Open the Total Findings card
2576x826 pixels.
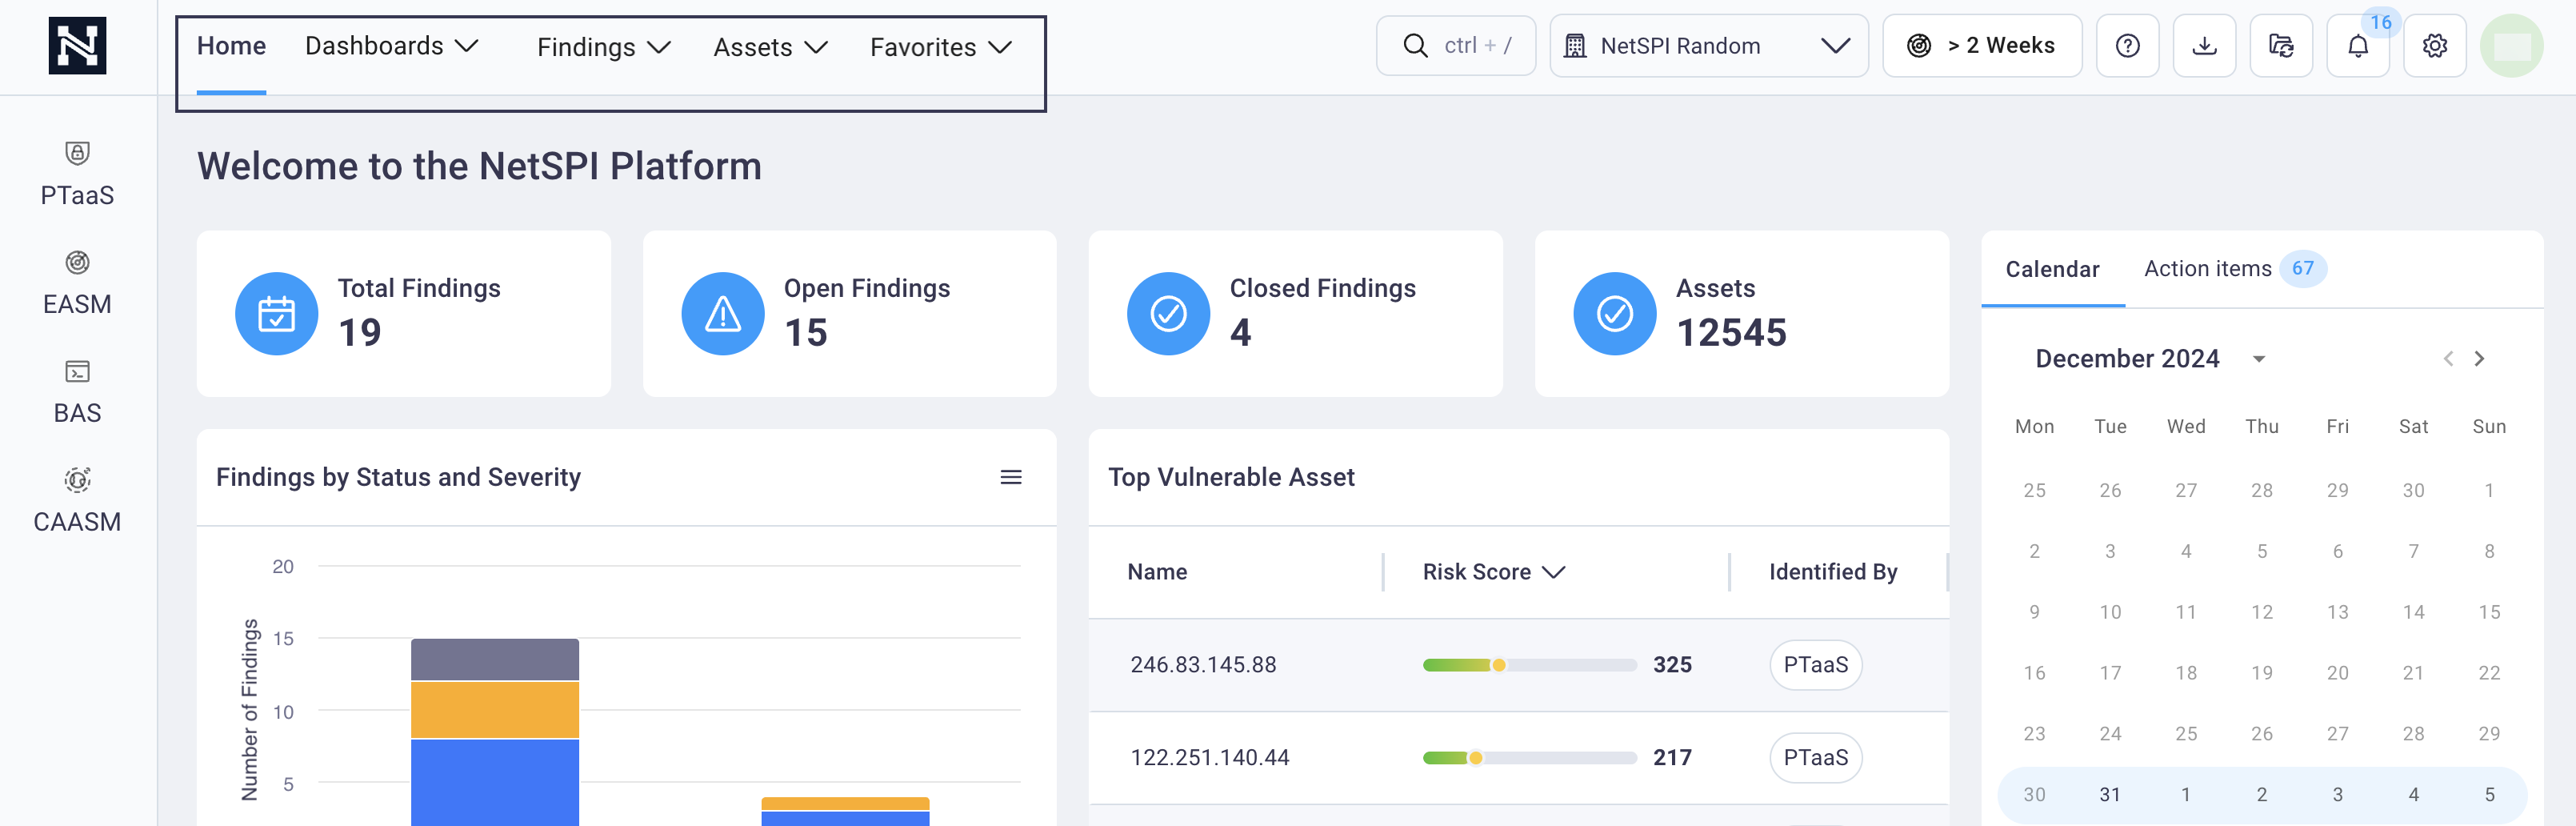click(404, 314)
